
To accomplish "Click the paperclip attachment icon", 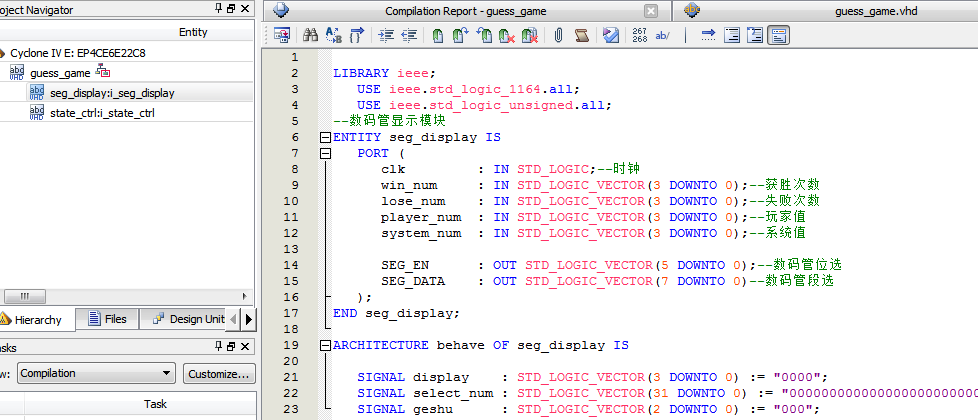I will [558, 36].
